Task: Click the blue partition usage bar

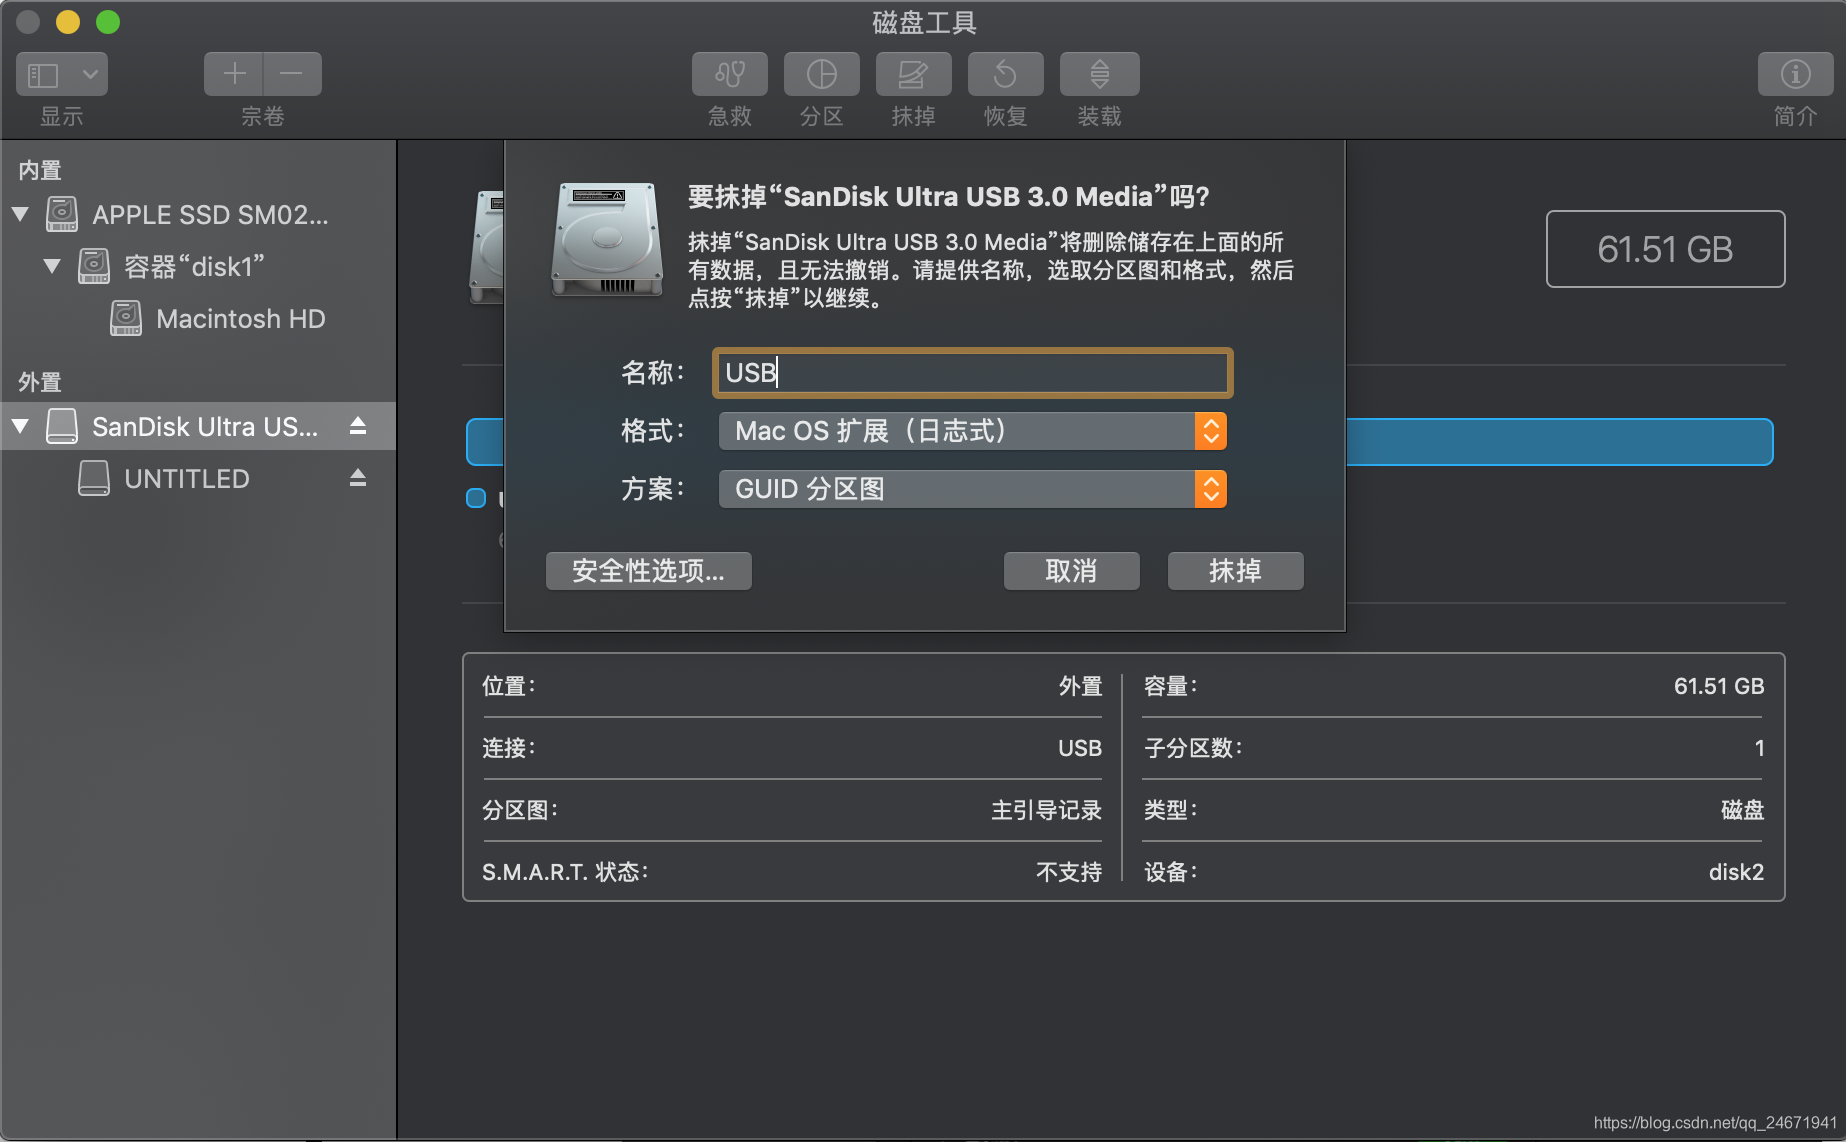Action: point(1559,442)
